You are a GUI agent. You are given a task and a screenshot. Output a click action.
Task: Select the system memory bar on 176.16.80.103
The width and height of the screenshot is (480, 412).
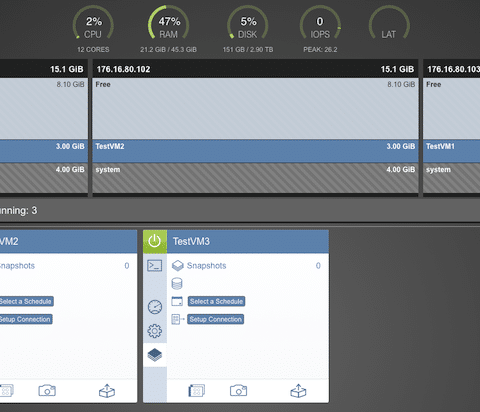click(452, 178)
